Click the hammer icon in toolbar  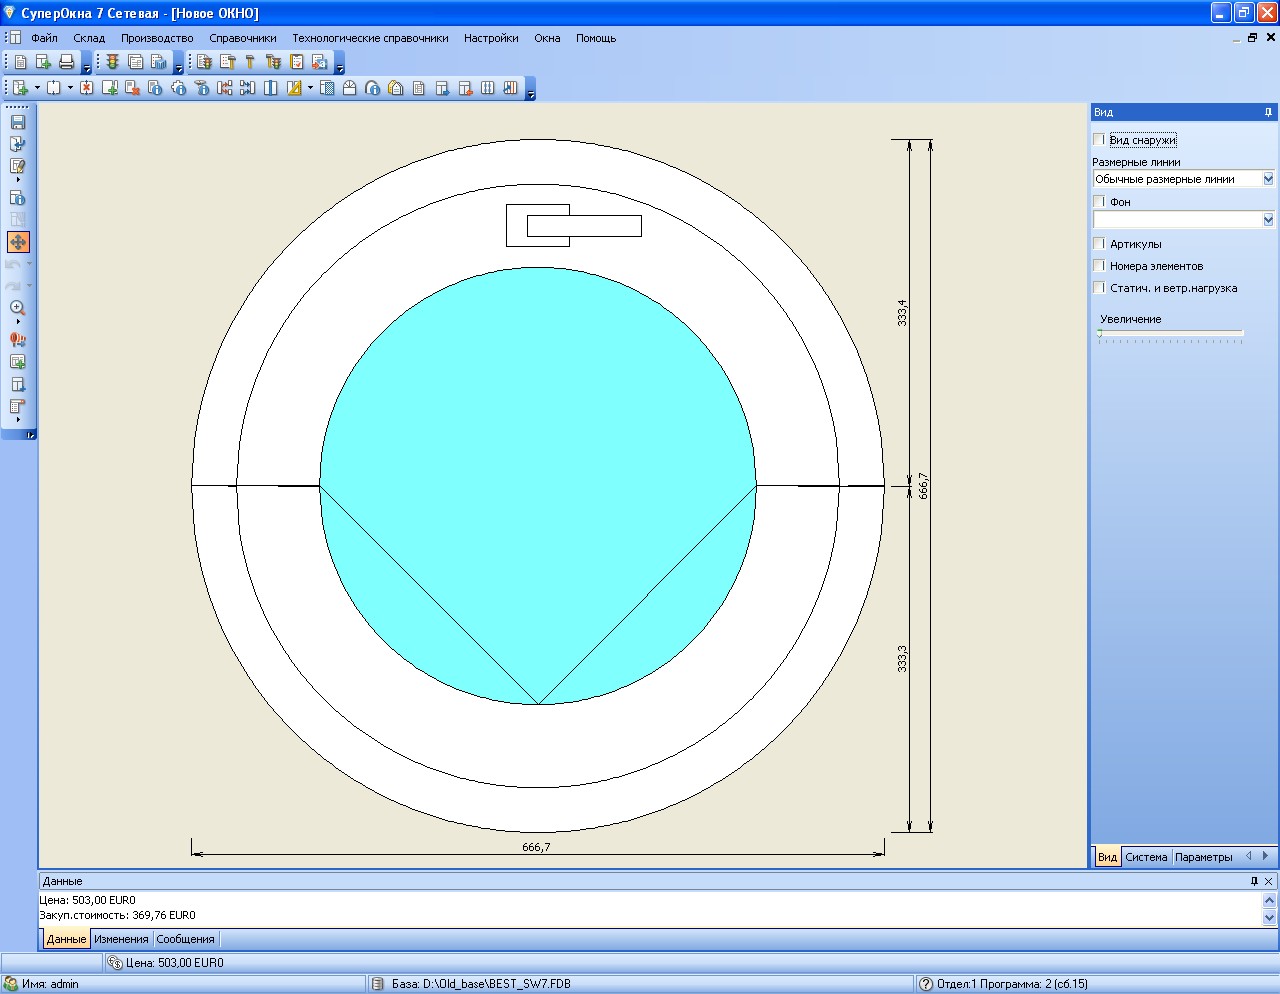(250, 62)
